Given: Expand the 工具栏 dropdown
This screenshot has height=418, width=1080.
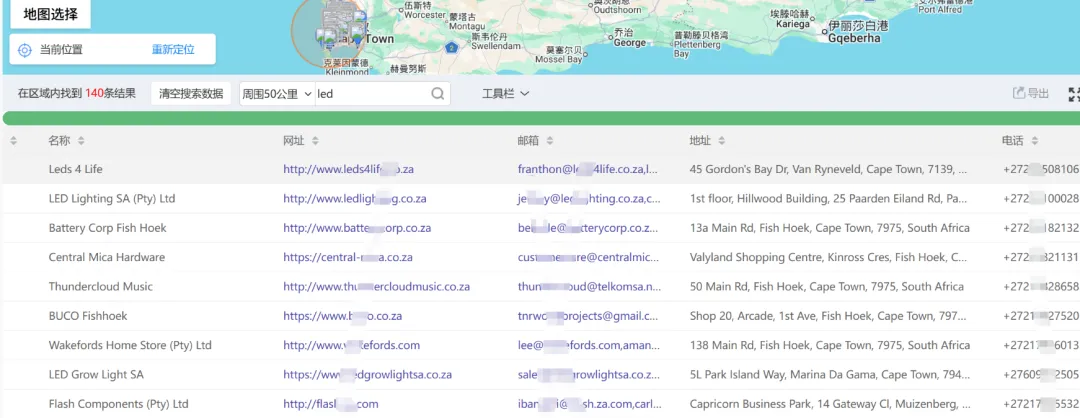Looking at the screenshot, I should [505, 94].
